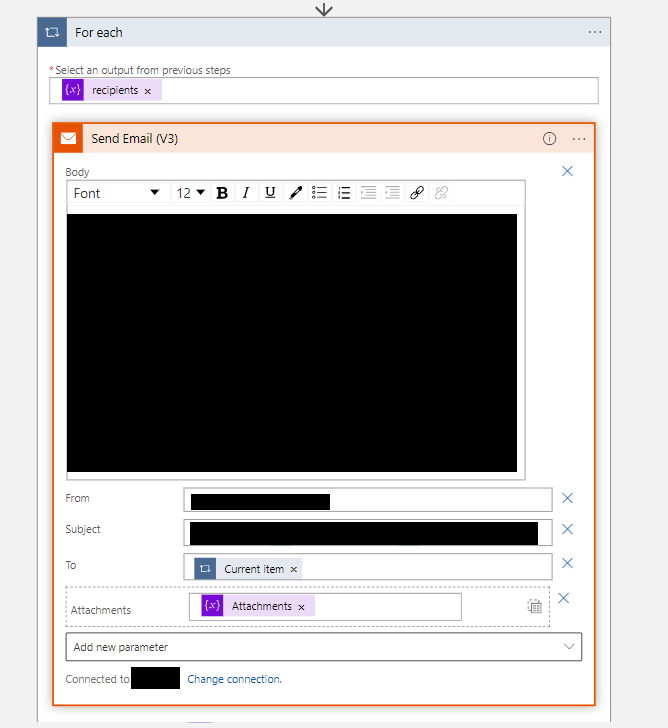Remove the recipients variable token

148,91
